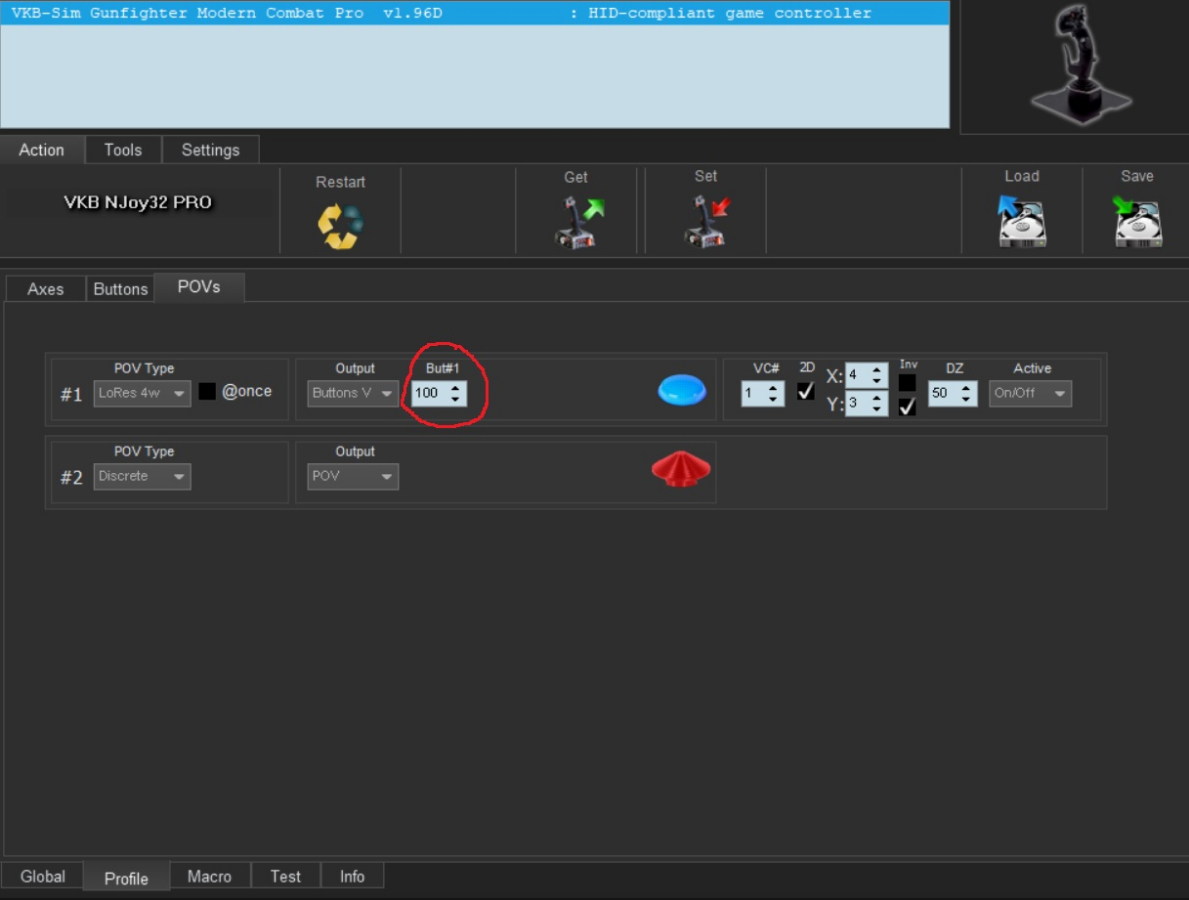Click the Set settings joystick icon
Image resolution: width=1189 pixels, height=900 pixels.
pyautogui.click(x=707, y=221)
